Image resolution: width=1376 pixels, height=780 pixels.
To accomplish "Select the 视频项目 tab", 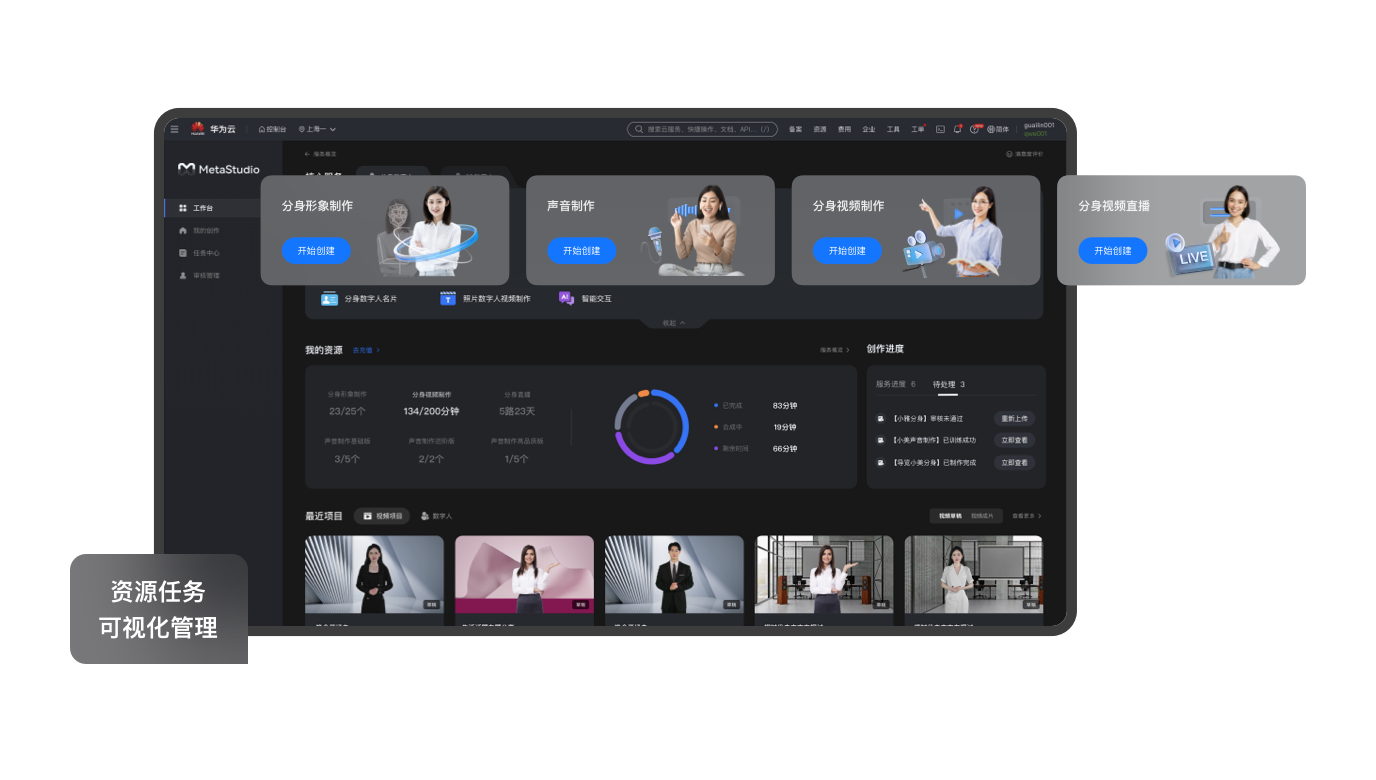I will [x=382, y=516].
